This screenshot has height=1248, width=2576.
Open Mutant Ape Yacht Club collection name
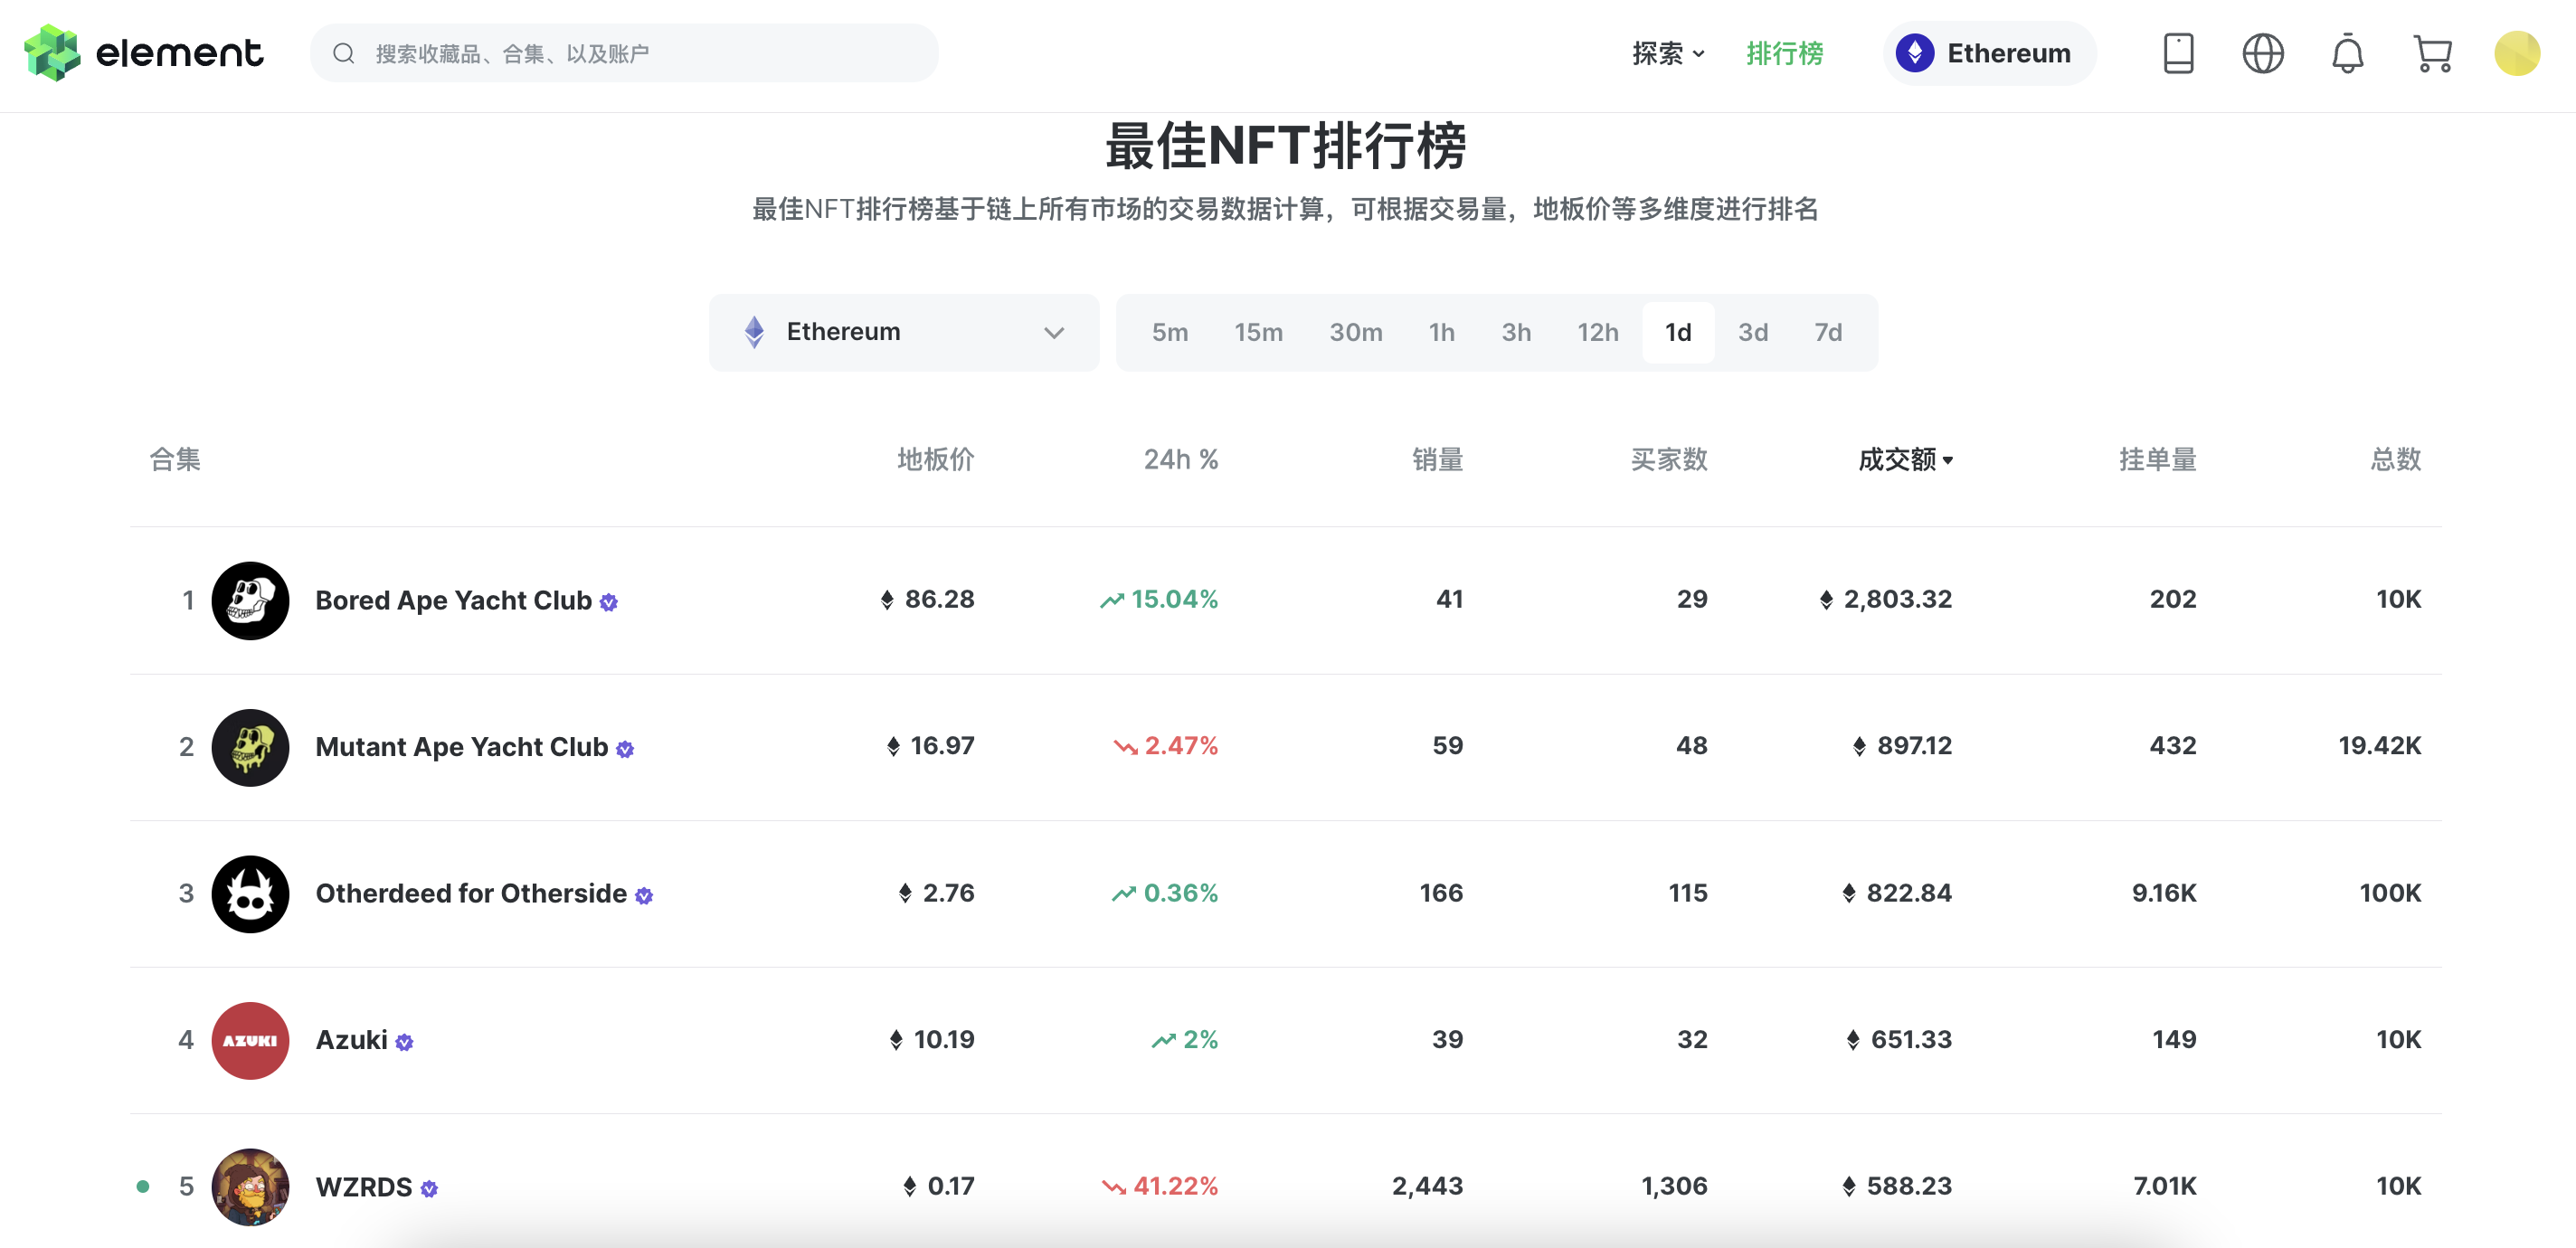[x=461, y=747]
